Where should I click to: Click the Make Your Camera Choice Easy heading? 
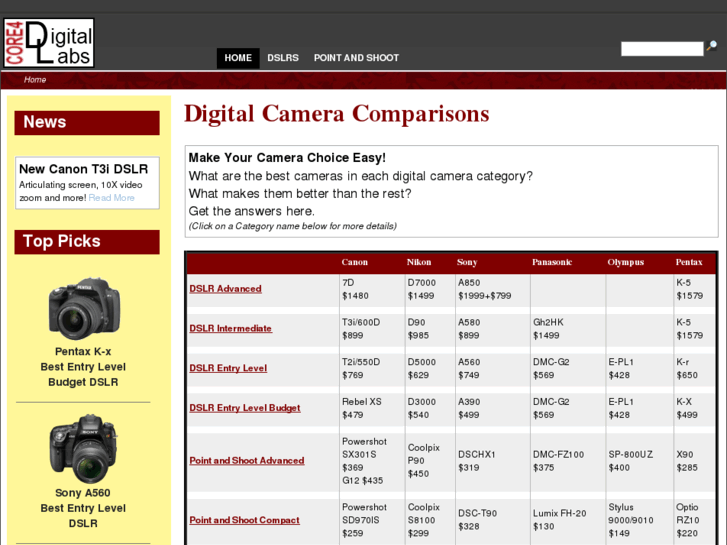click(287, 158)
